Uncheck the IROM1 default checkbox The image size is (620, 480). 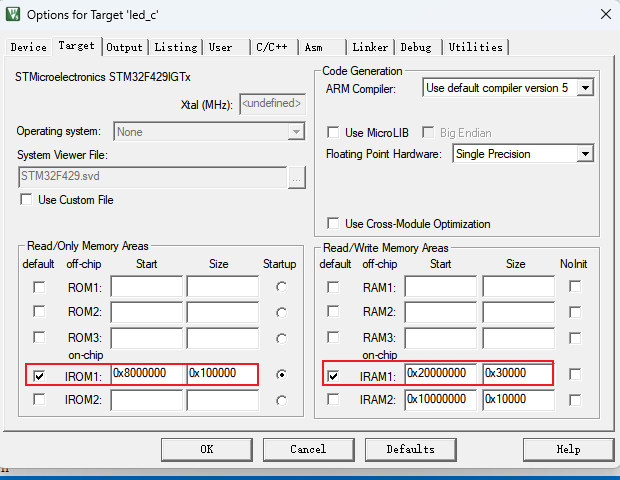coord(39,375)
